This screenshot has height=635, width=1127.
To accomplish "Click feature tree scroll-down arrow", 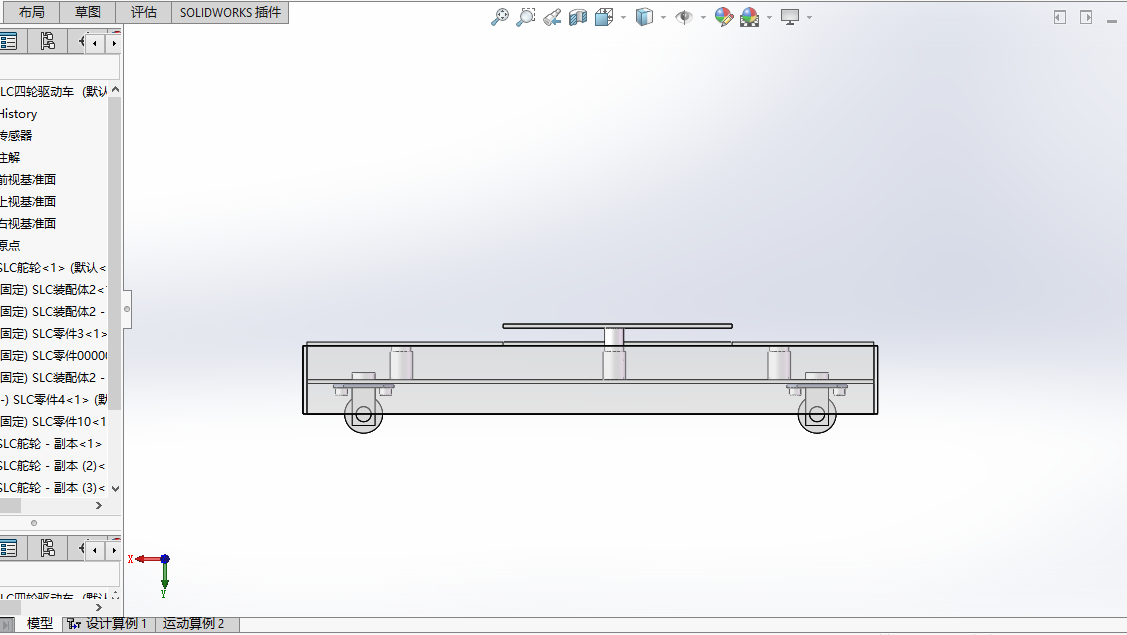I will 115,488.
